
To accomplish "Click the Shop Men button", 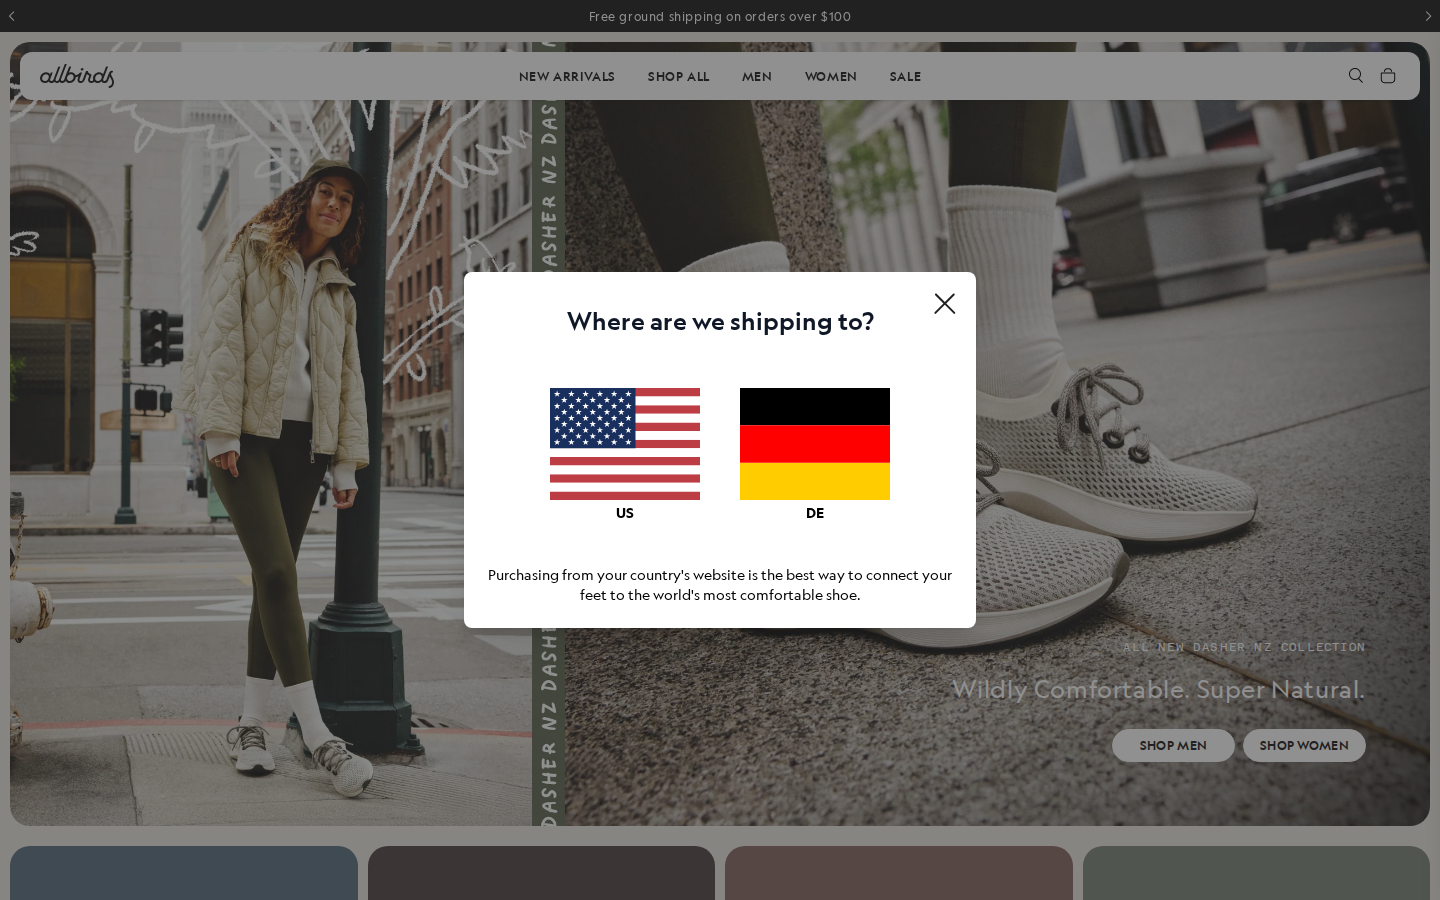I will 1173,746.
